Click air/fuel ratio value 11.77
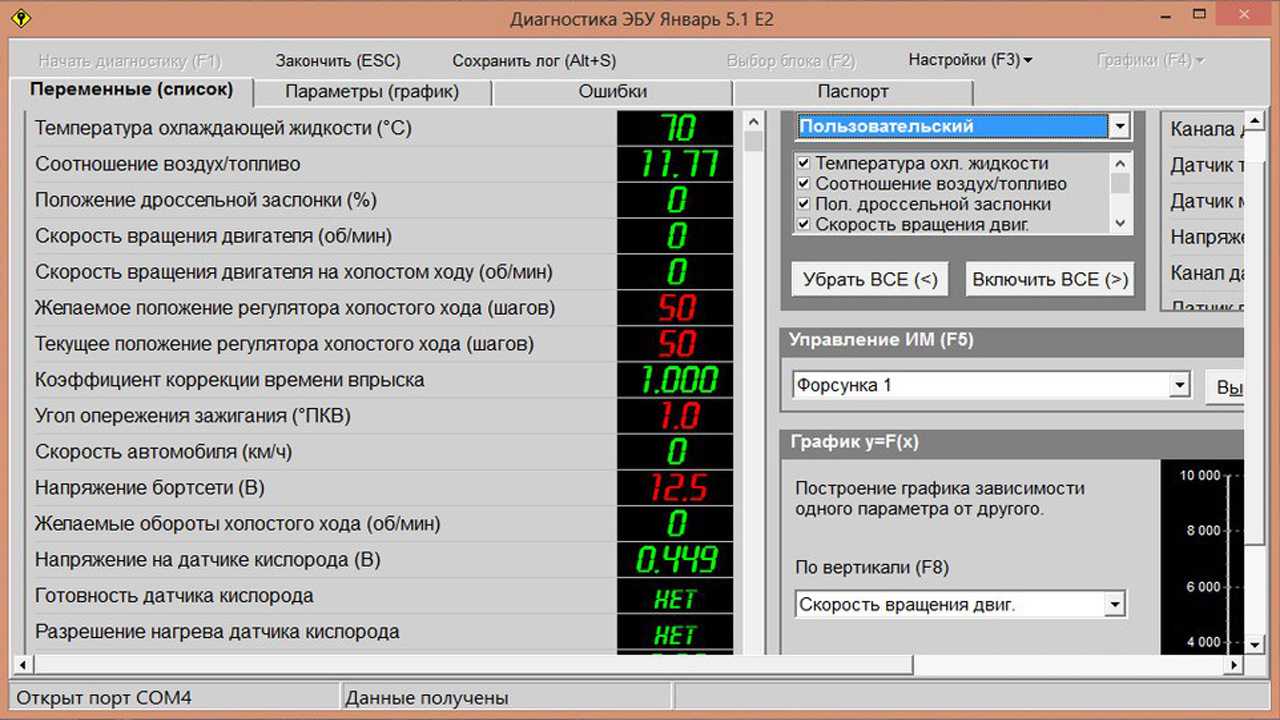This screenshot has height=720, width=1280. tap(676, 164)
